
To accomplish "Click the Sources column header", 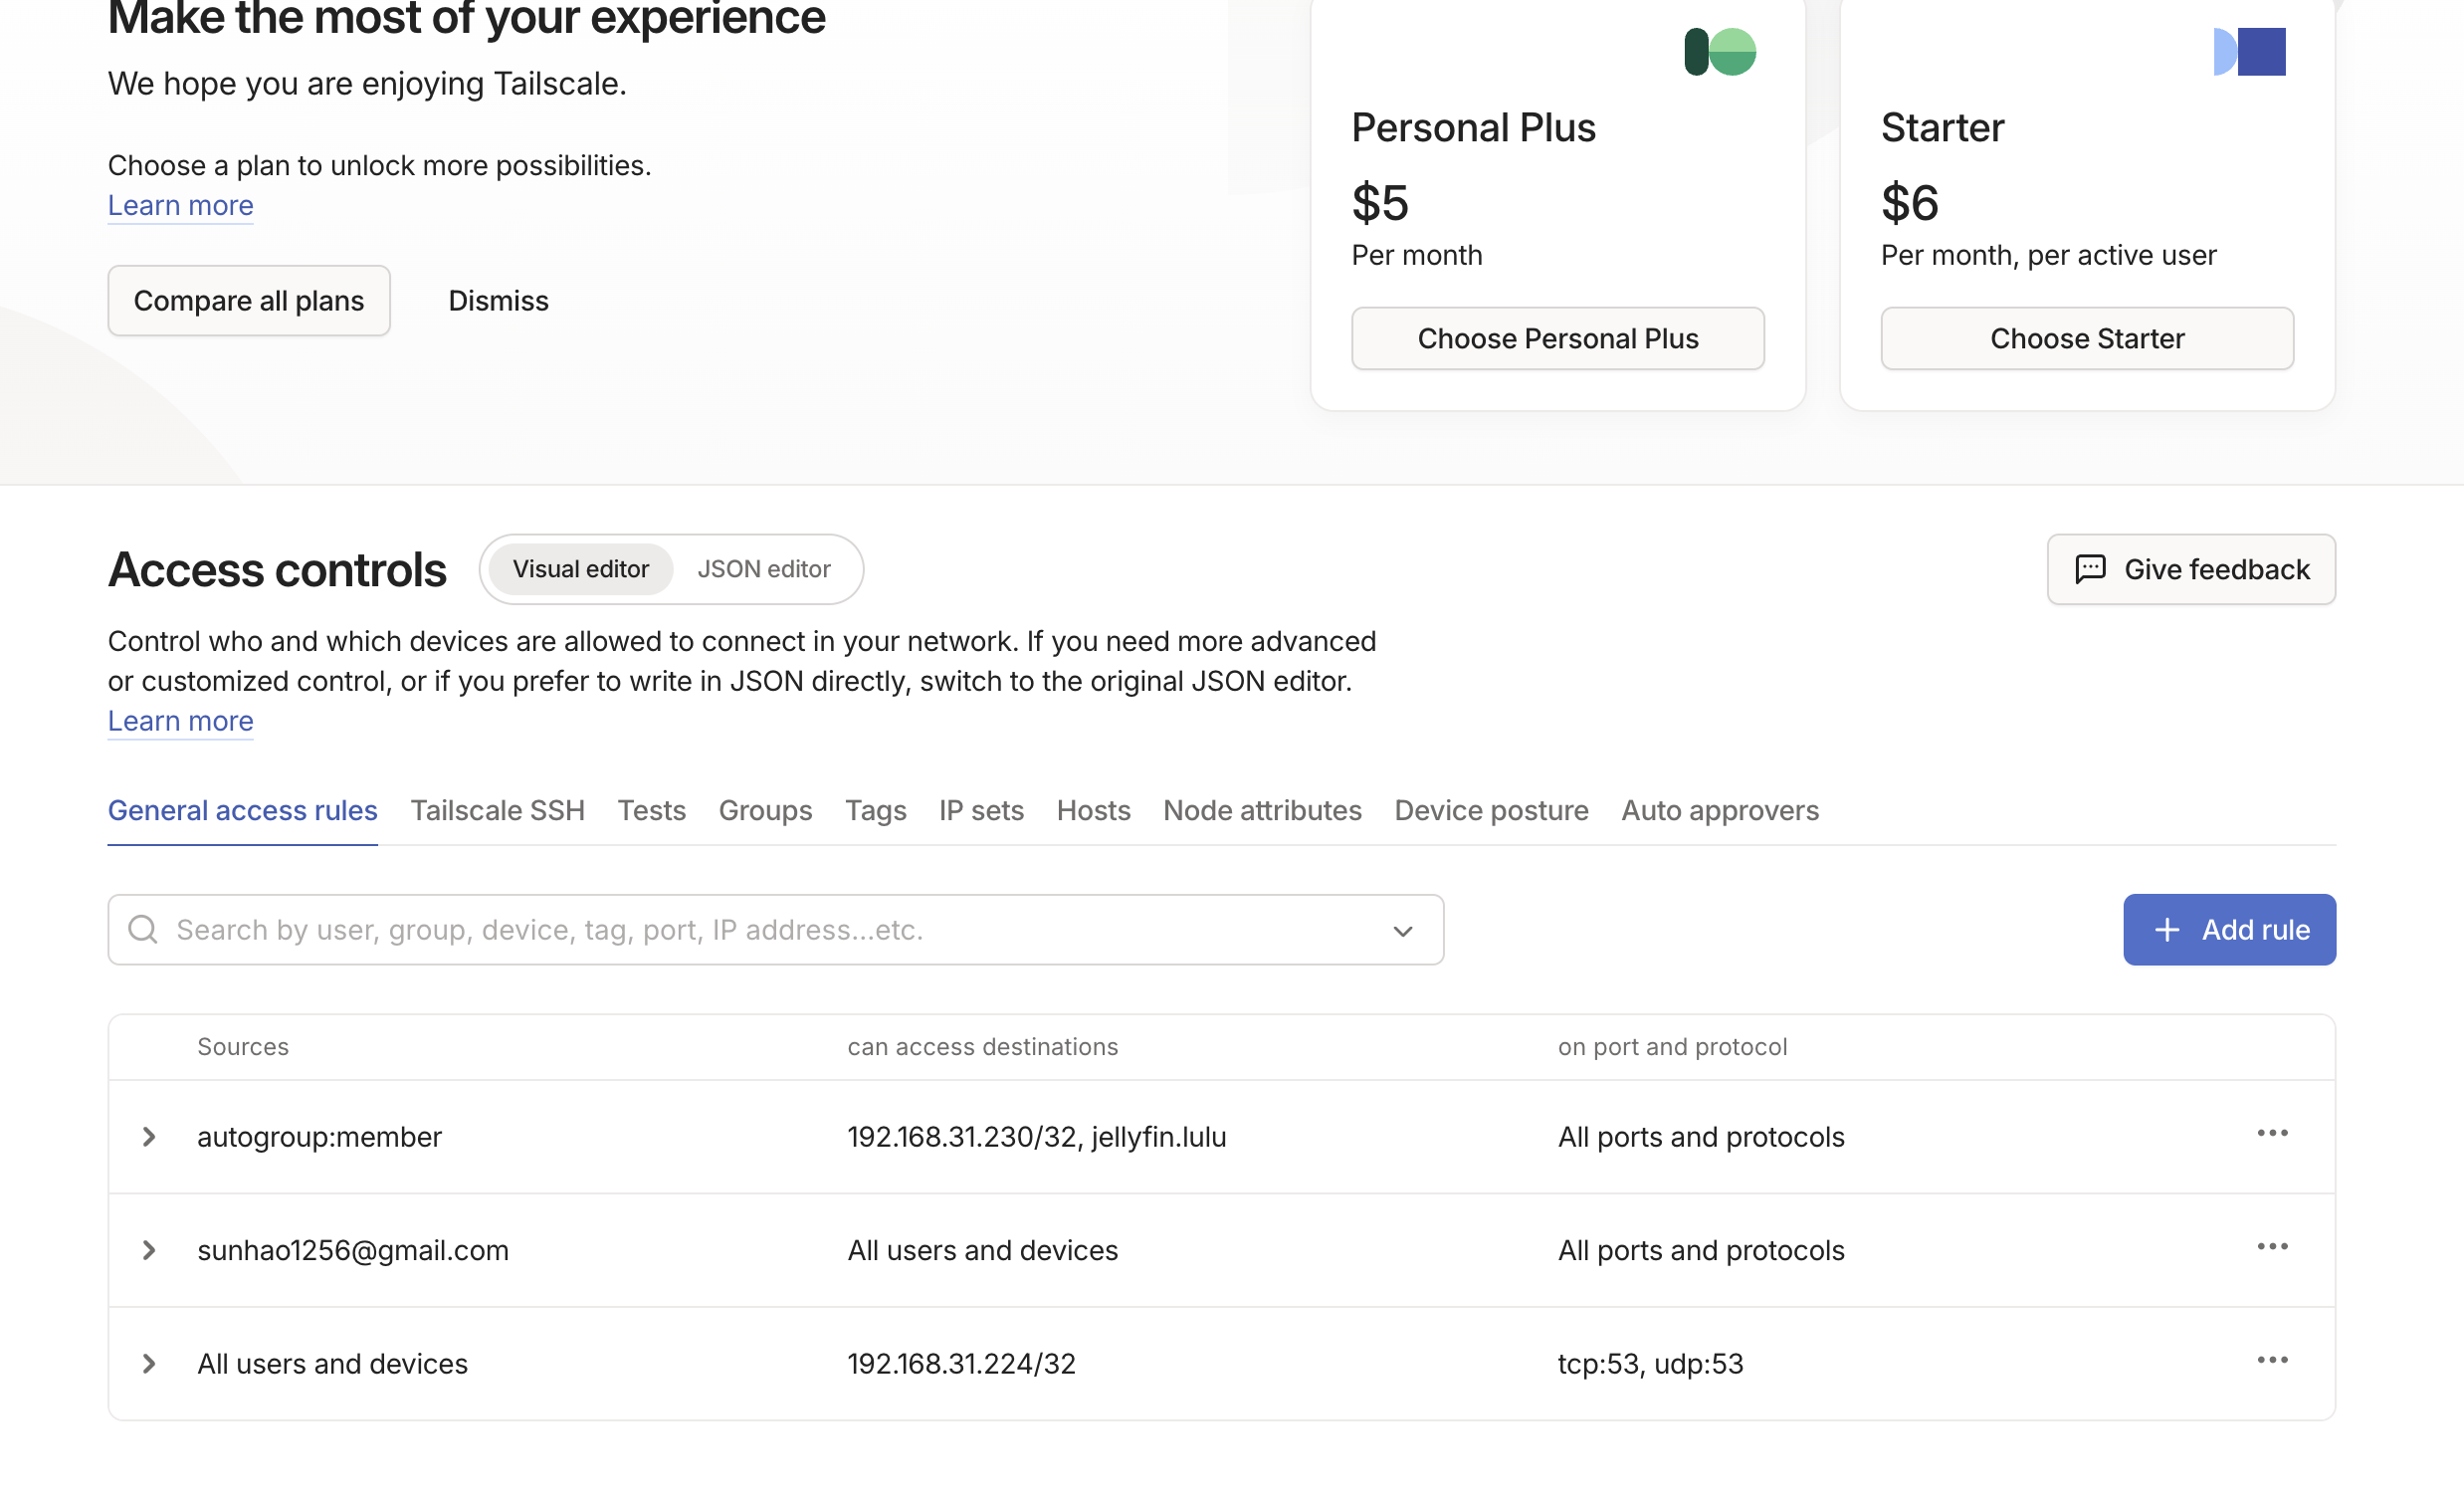I will coord(243,1047).
